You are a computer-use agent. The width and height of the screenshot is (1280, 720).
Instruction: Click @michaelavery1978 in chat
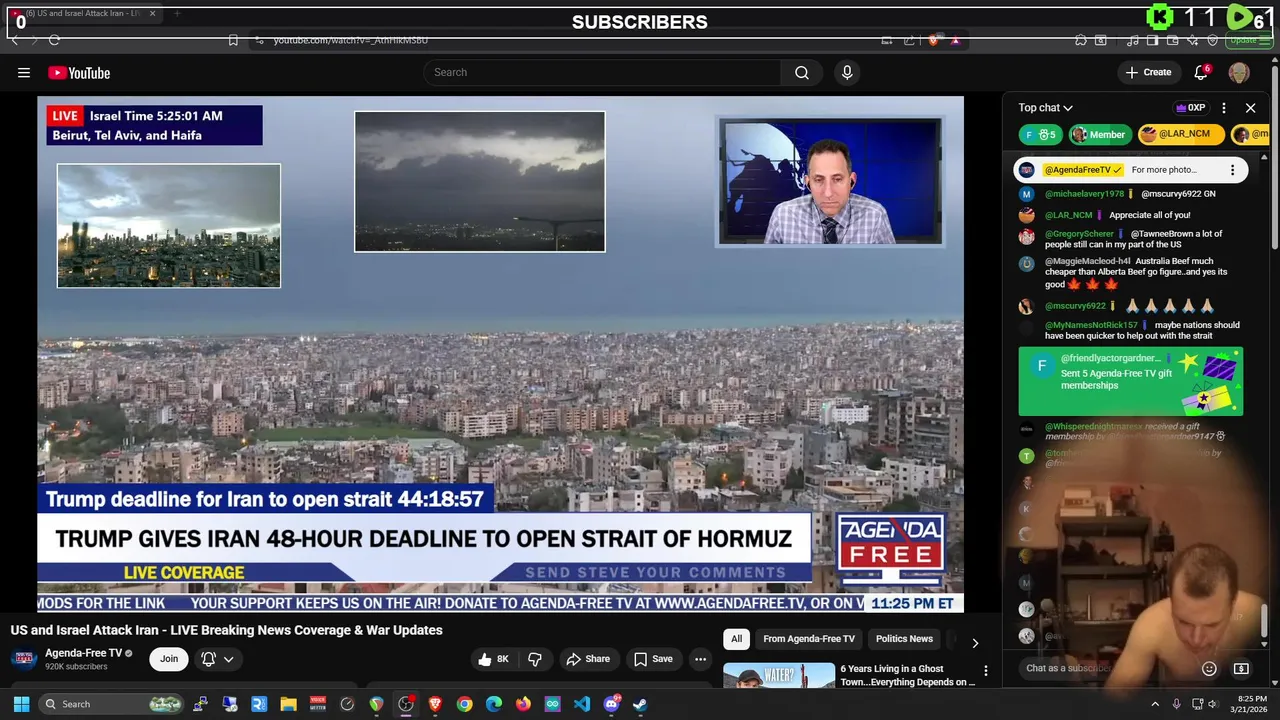tap(1084, 194)
